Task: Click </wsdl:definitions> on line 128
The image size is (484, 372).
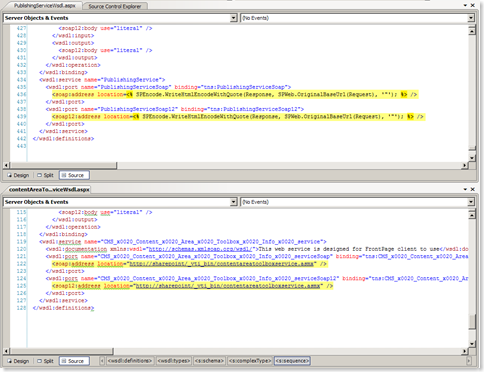Action: click(63, 308)
